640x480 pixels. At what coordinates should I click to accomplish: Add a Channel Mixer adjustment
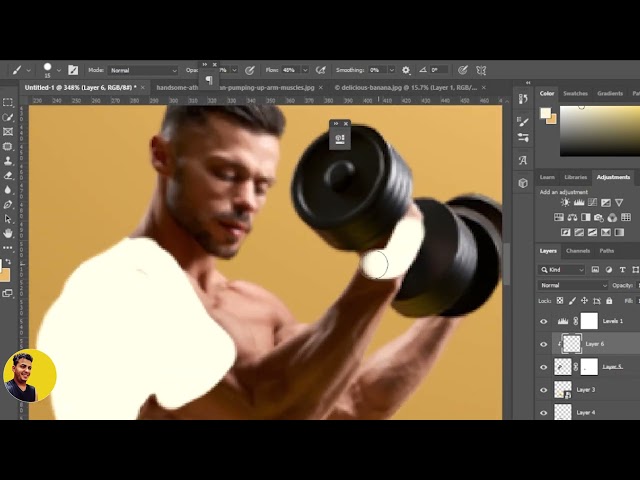click(612, 217)
